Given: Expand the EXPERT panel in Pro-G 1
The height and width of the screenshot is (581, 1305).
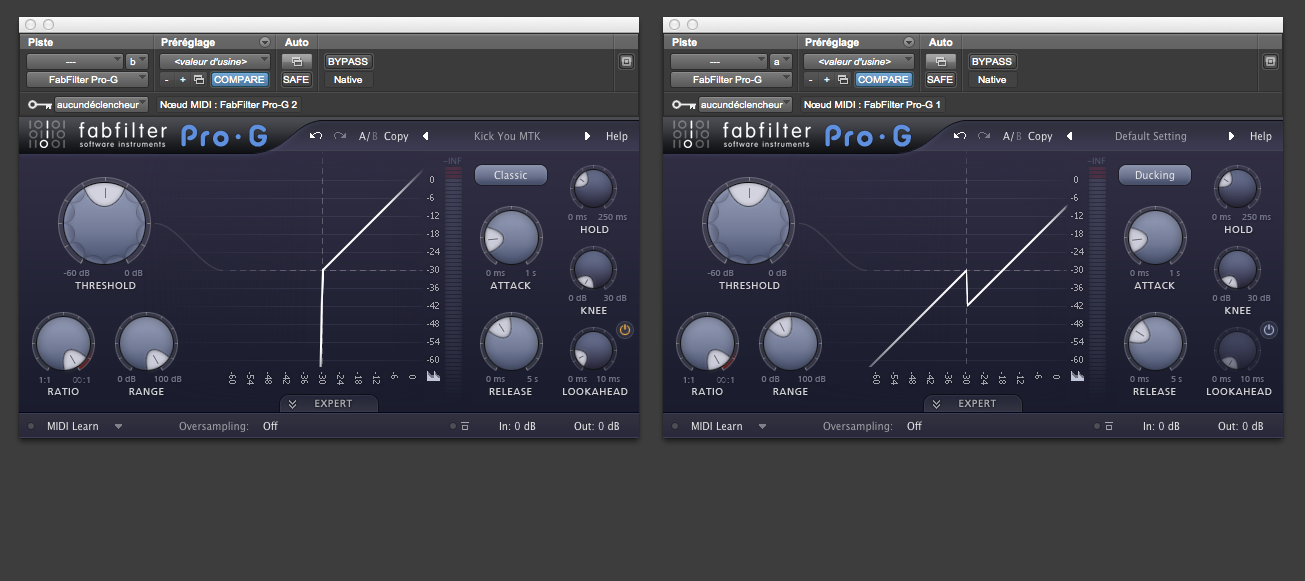Looking at the screenshot, I should tap(973, 404).
